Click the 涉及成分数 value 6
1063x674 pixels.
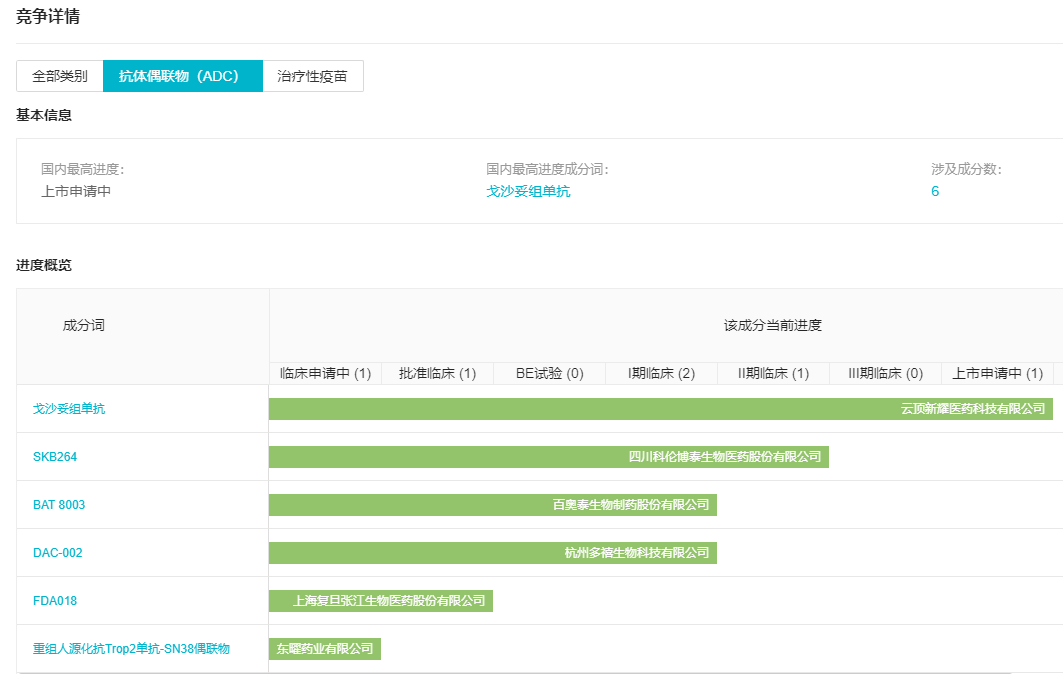(935, 191)
